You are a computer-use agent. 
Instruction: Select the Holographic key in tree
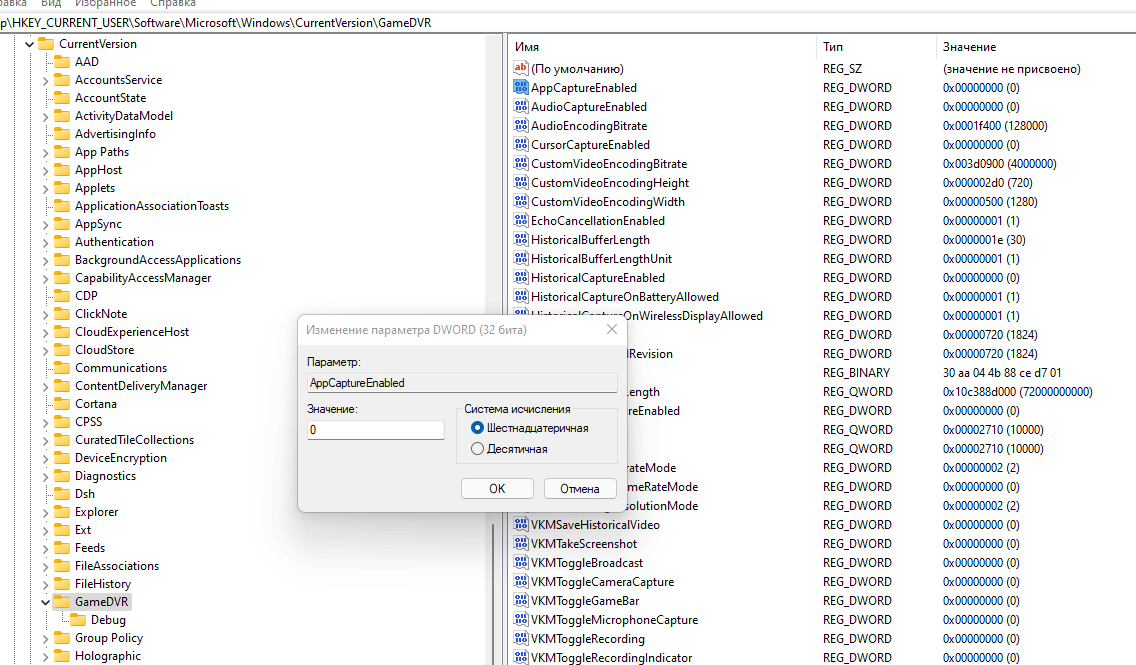tap(108, 656)
